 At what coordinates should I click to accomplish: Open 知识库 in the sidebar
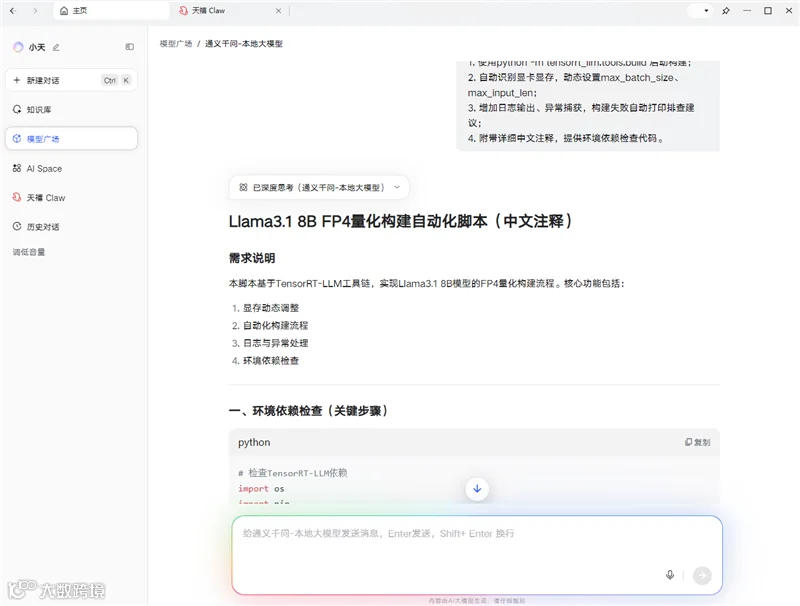click(71, 109)
